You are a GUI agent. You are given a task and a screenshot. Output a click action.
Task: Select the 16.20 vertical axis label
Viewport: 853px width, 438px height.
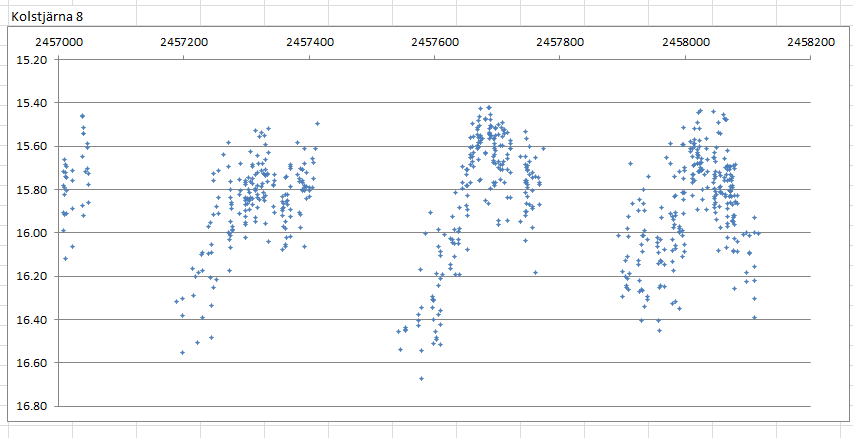(33, 276)
